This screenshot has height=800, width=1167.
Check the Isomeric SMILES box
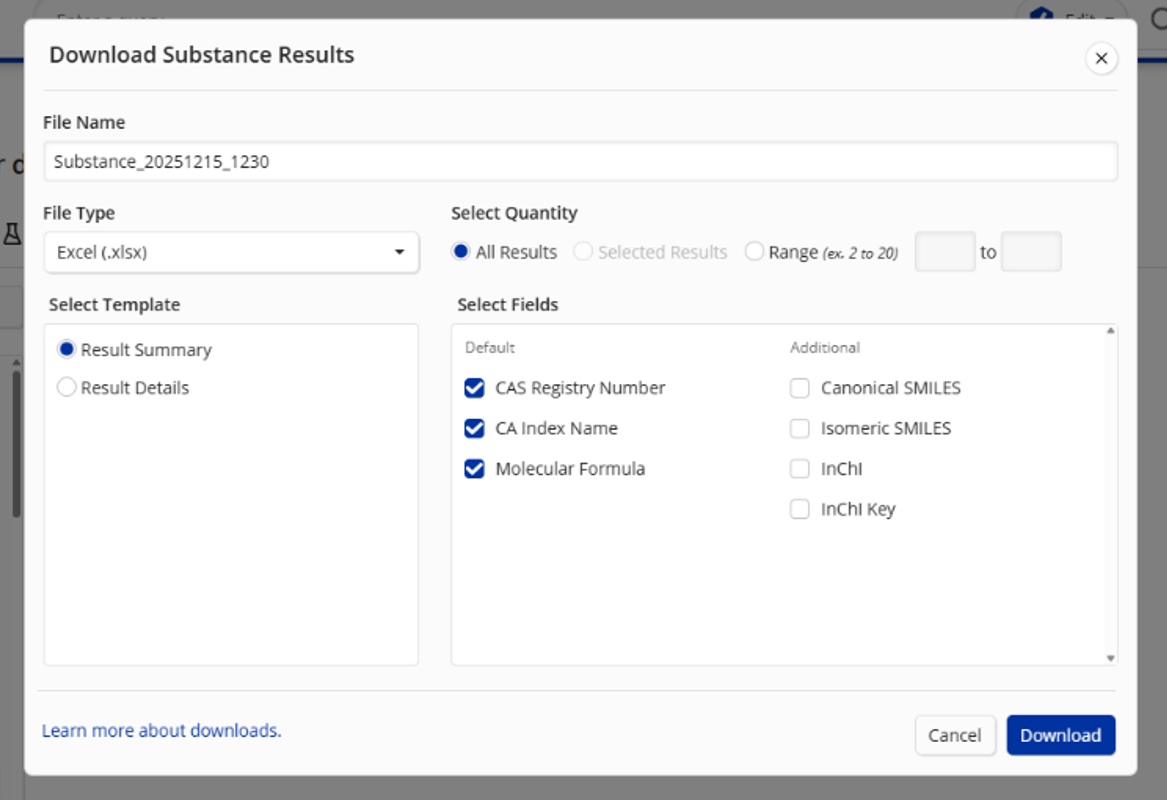pos(799,428)
